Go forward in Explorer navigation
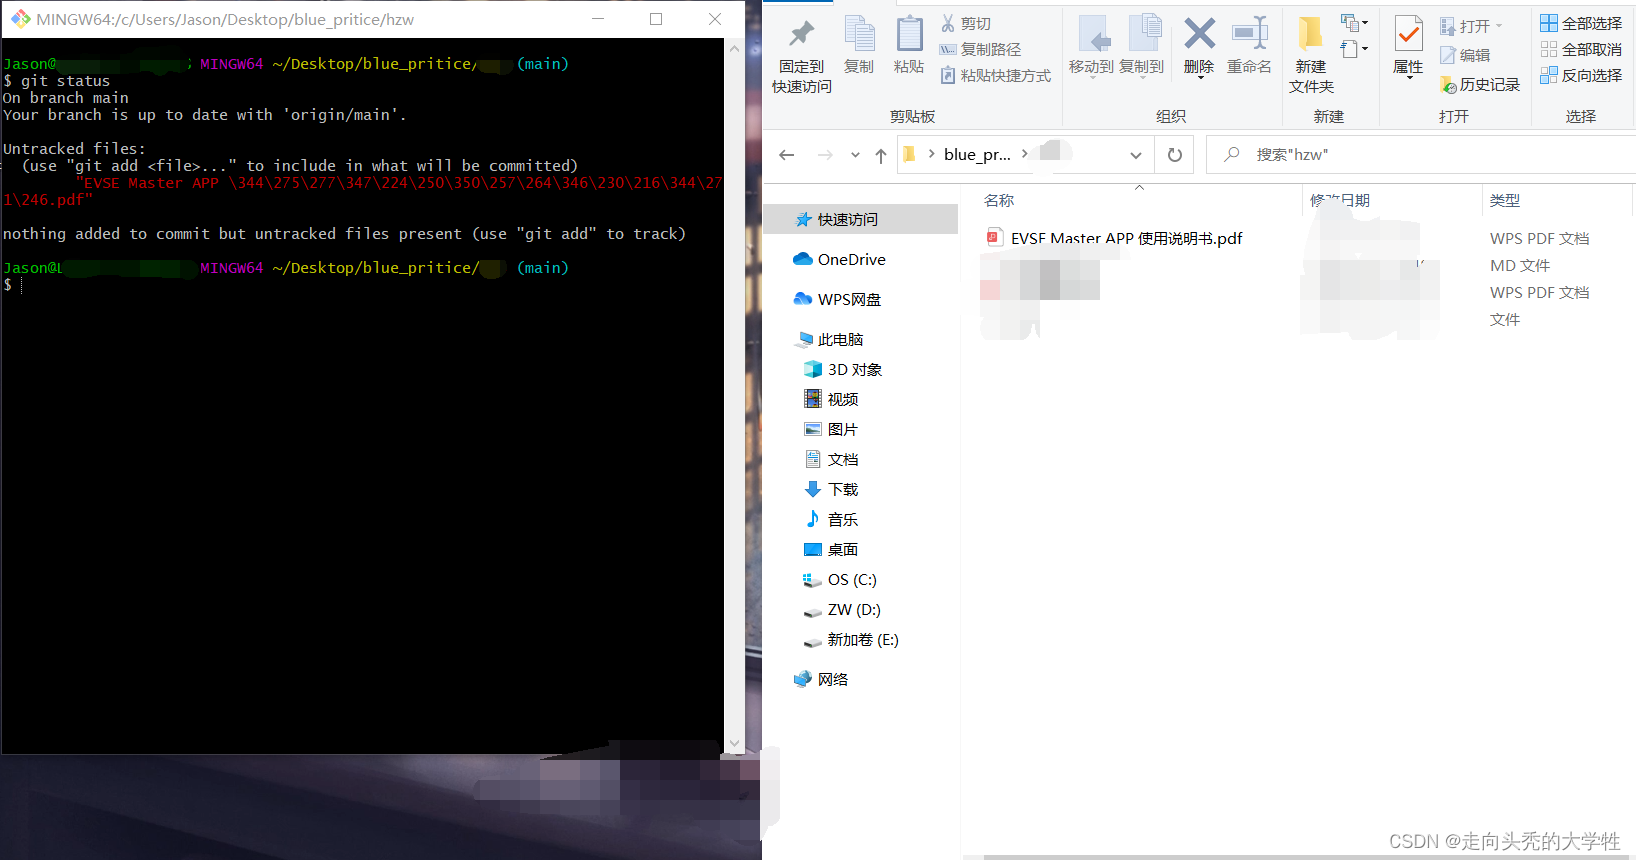1636x860 pixels. point(824,155)
